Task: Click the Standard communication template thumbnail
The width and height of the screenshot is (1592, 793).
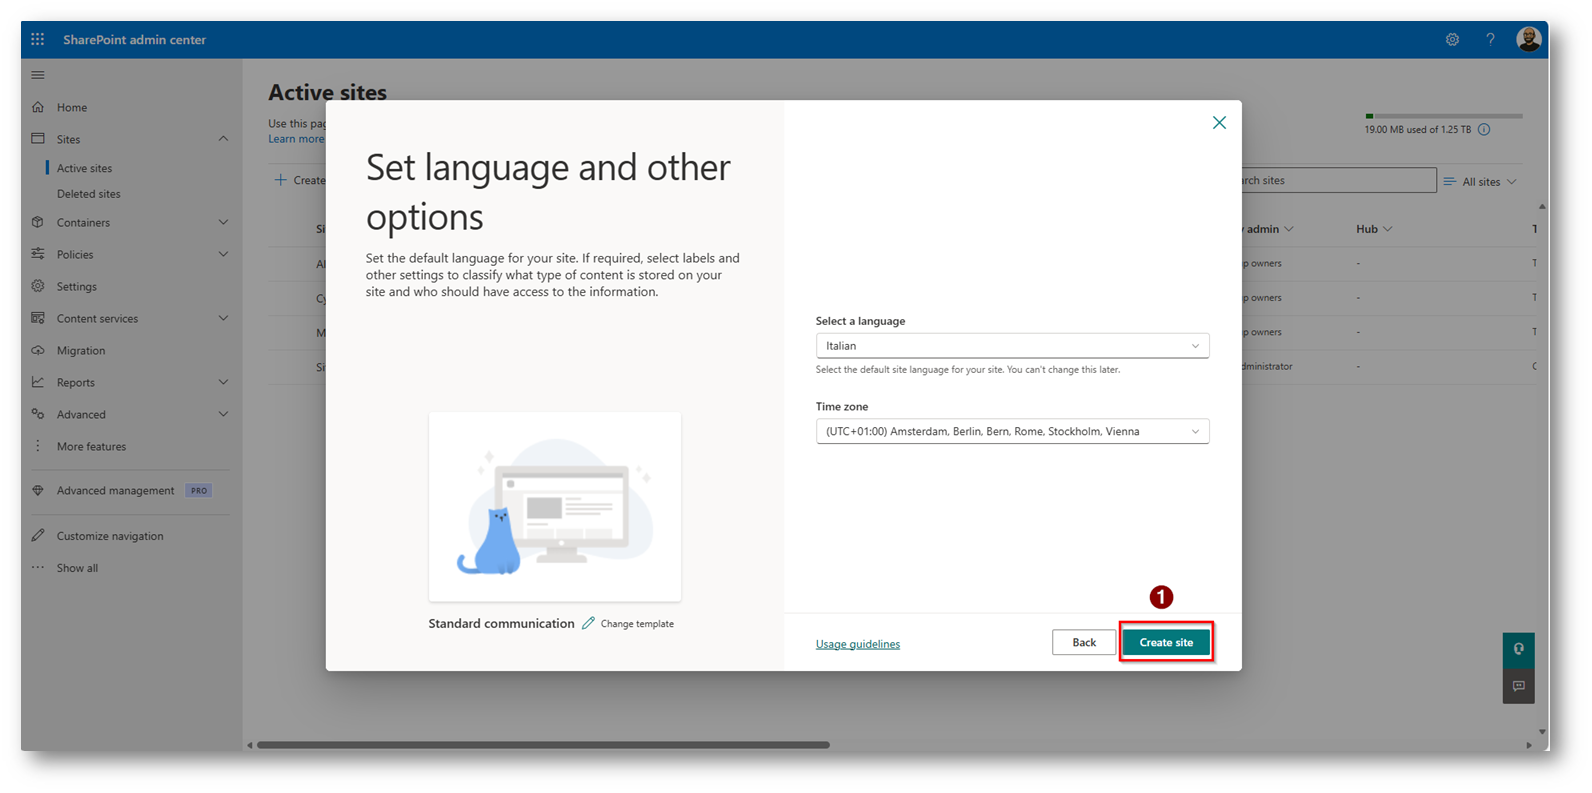Action: [x=555, y=506]
